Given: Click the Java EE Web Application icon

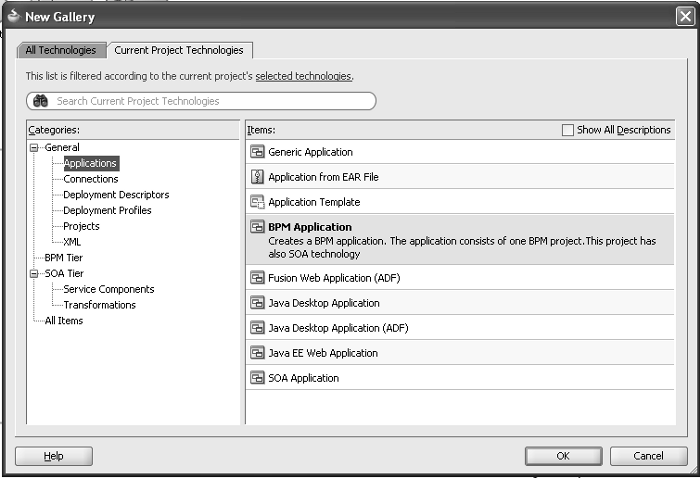Looking at the screenshot, I should (x=257, y=353).
